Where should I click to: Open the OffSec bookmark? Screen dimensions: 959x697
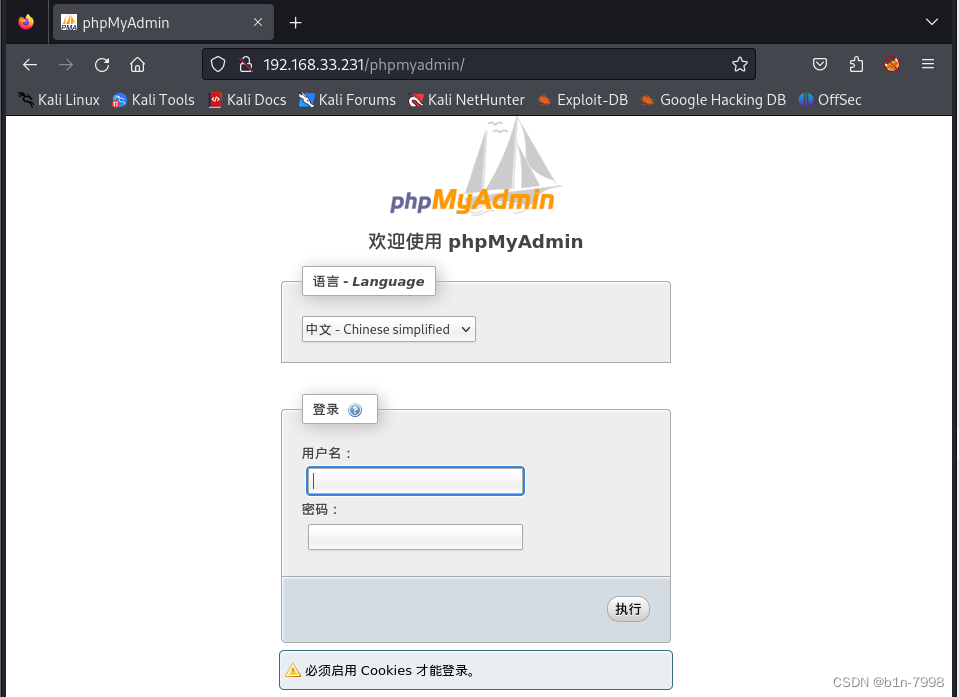[x=830, y=100]
